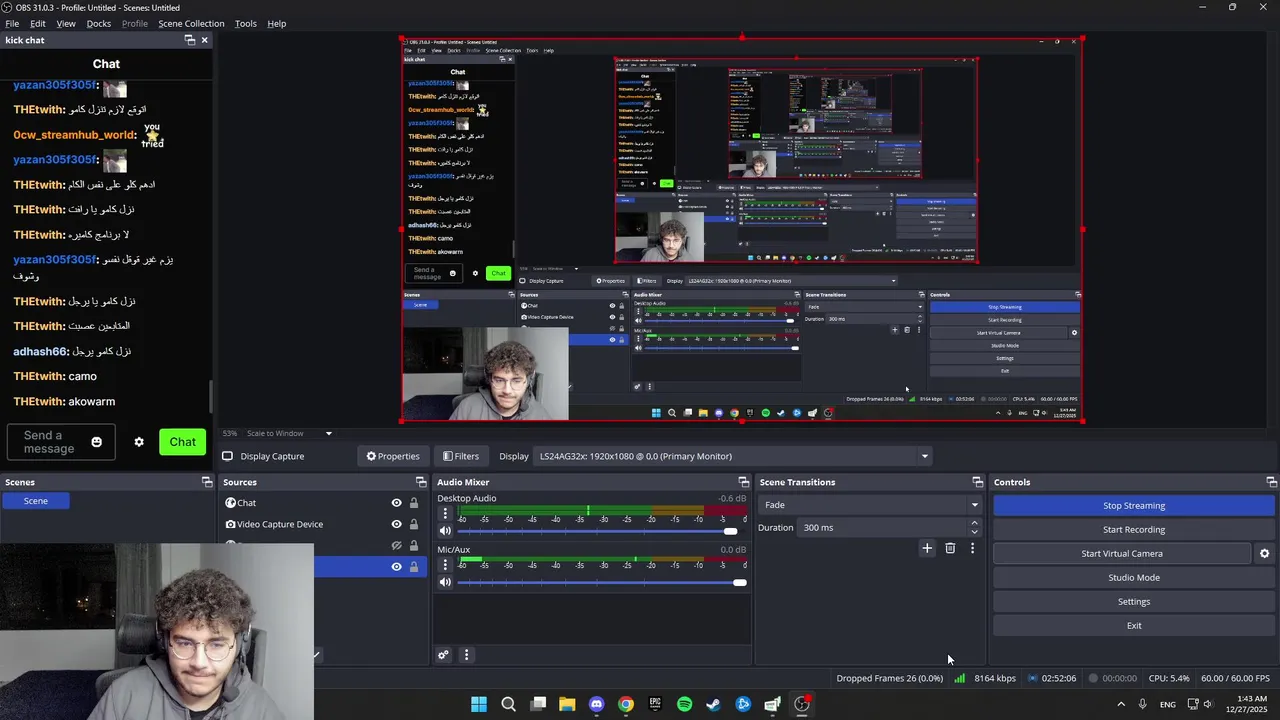Remove transition using trash icon

coord(950,548)
